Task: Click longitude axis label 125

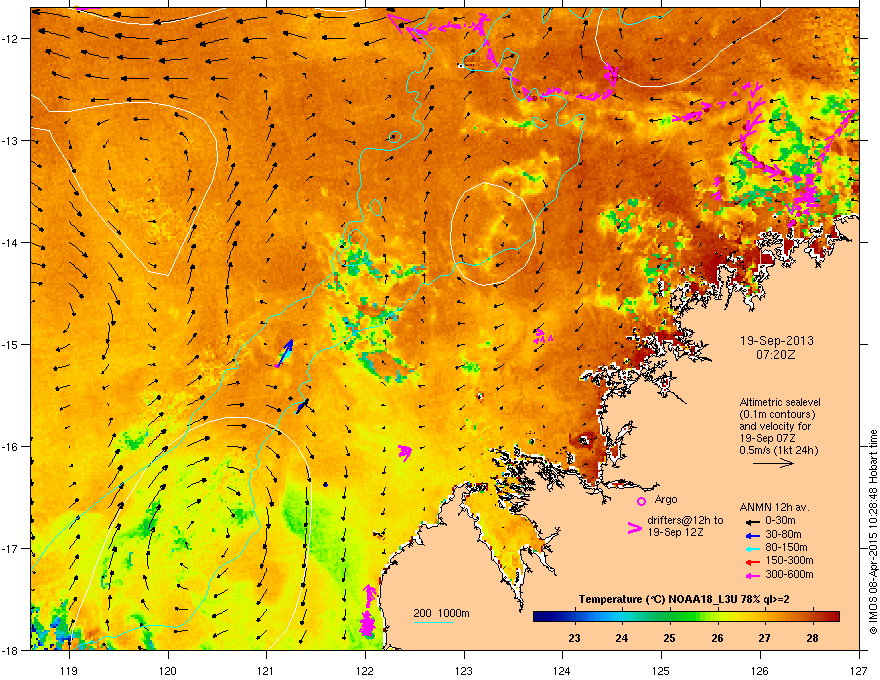Action: coord(661,670)
